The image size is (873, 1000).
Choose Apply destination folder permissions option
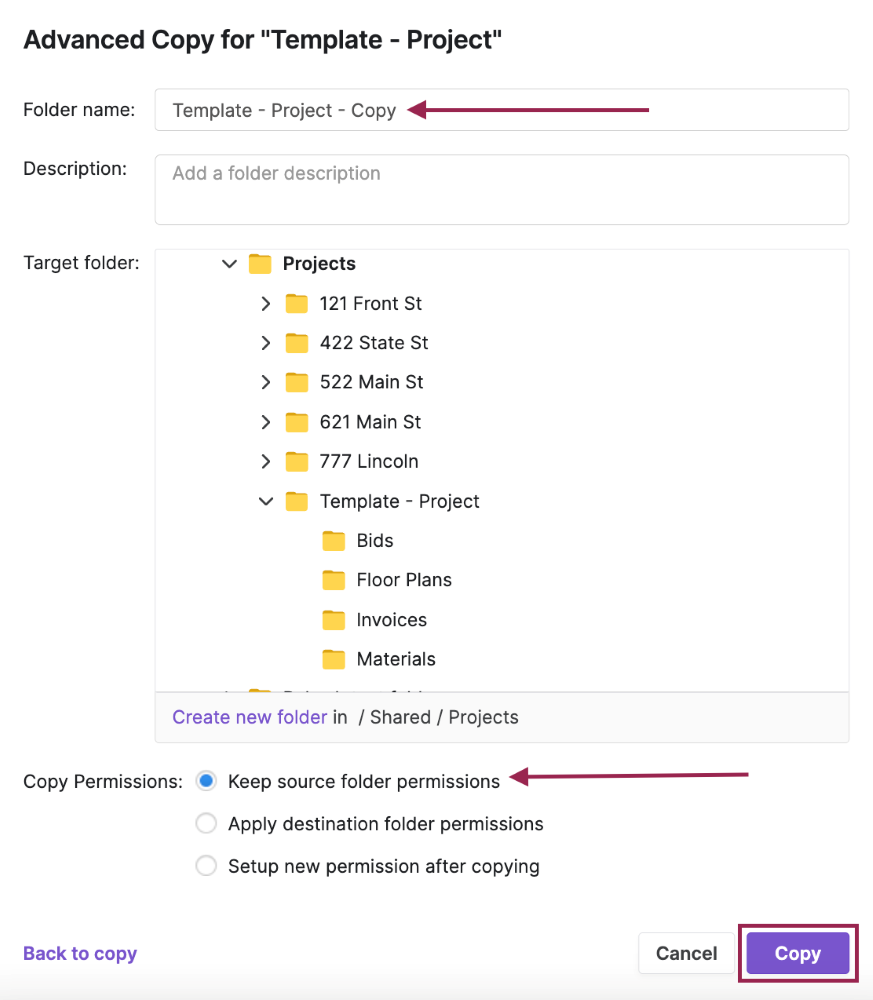(x=206, y=823)
